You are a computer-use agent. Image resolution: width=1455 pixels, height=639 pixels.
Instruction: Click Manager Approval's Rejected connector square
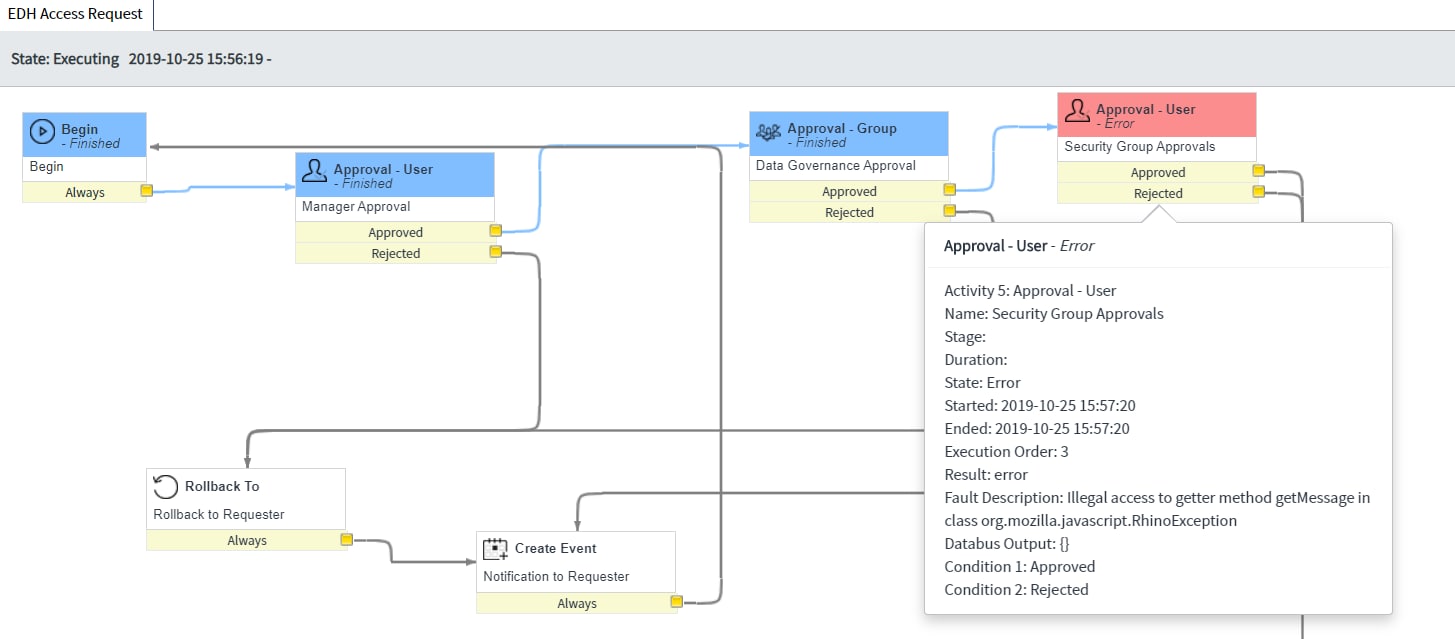[495, 253]
